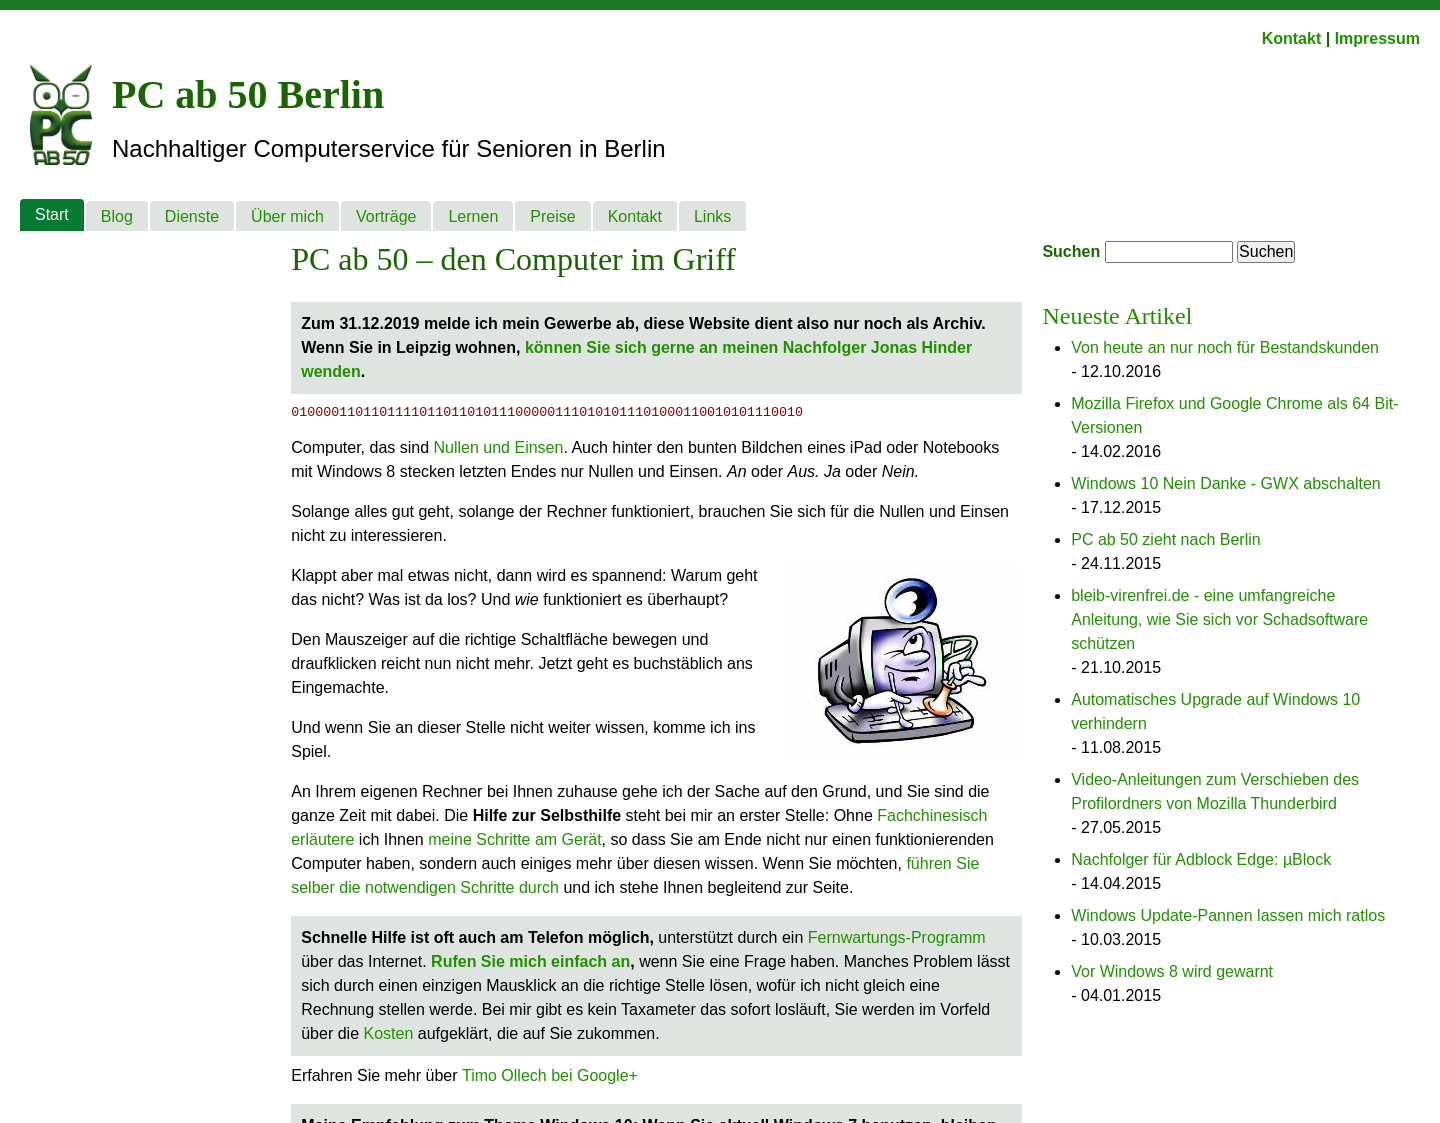This screenshot has width=1440, height=1123.
Task: Open Vor Windows 8 wird gewarnt article
Action: 1172,972
